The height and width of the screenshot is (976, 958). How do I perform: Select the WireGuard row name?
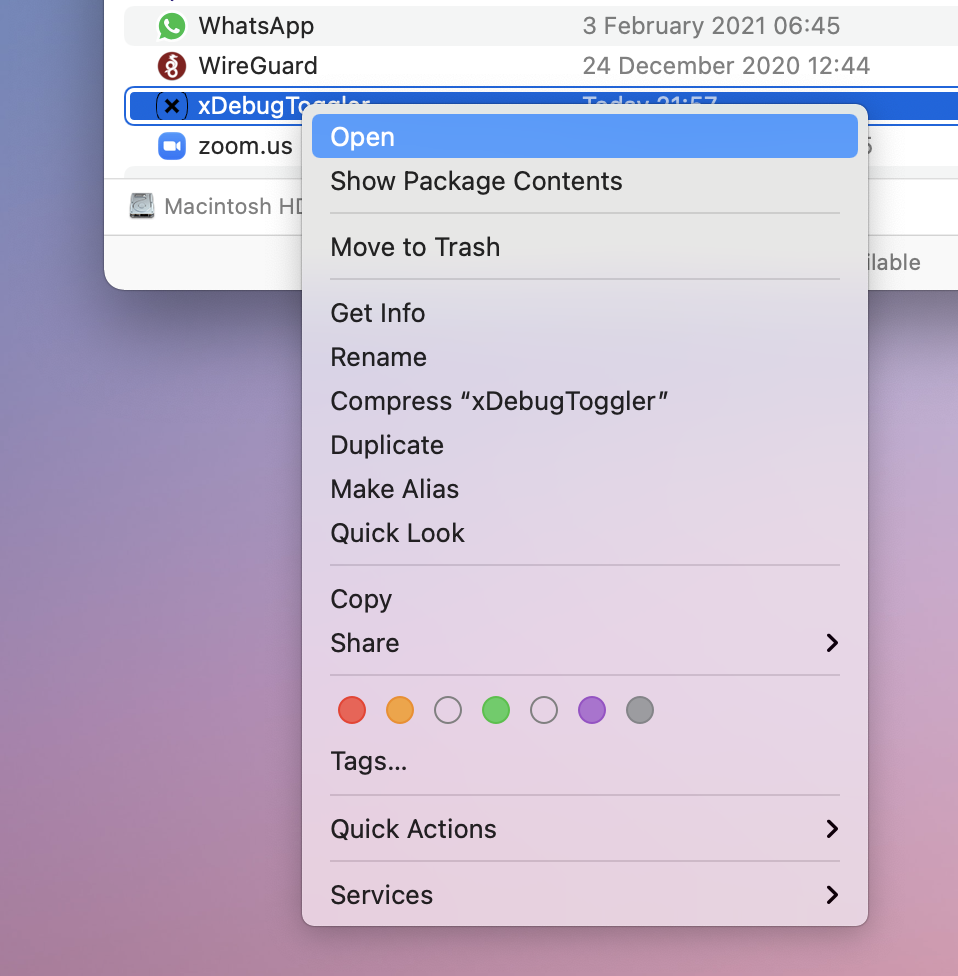(258, 66)
